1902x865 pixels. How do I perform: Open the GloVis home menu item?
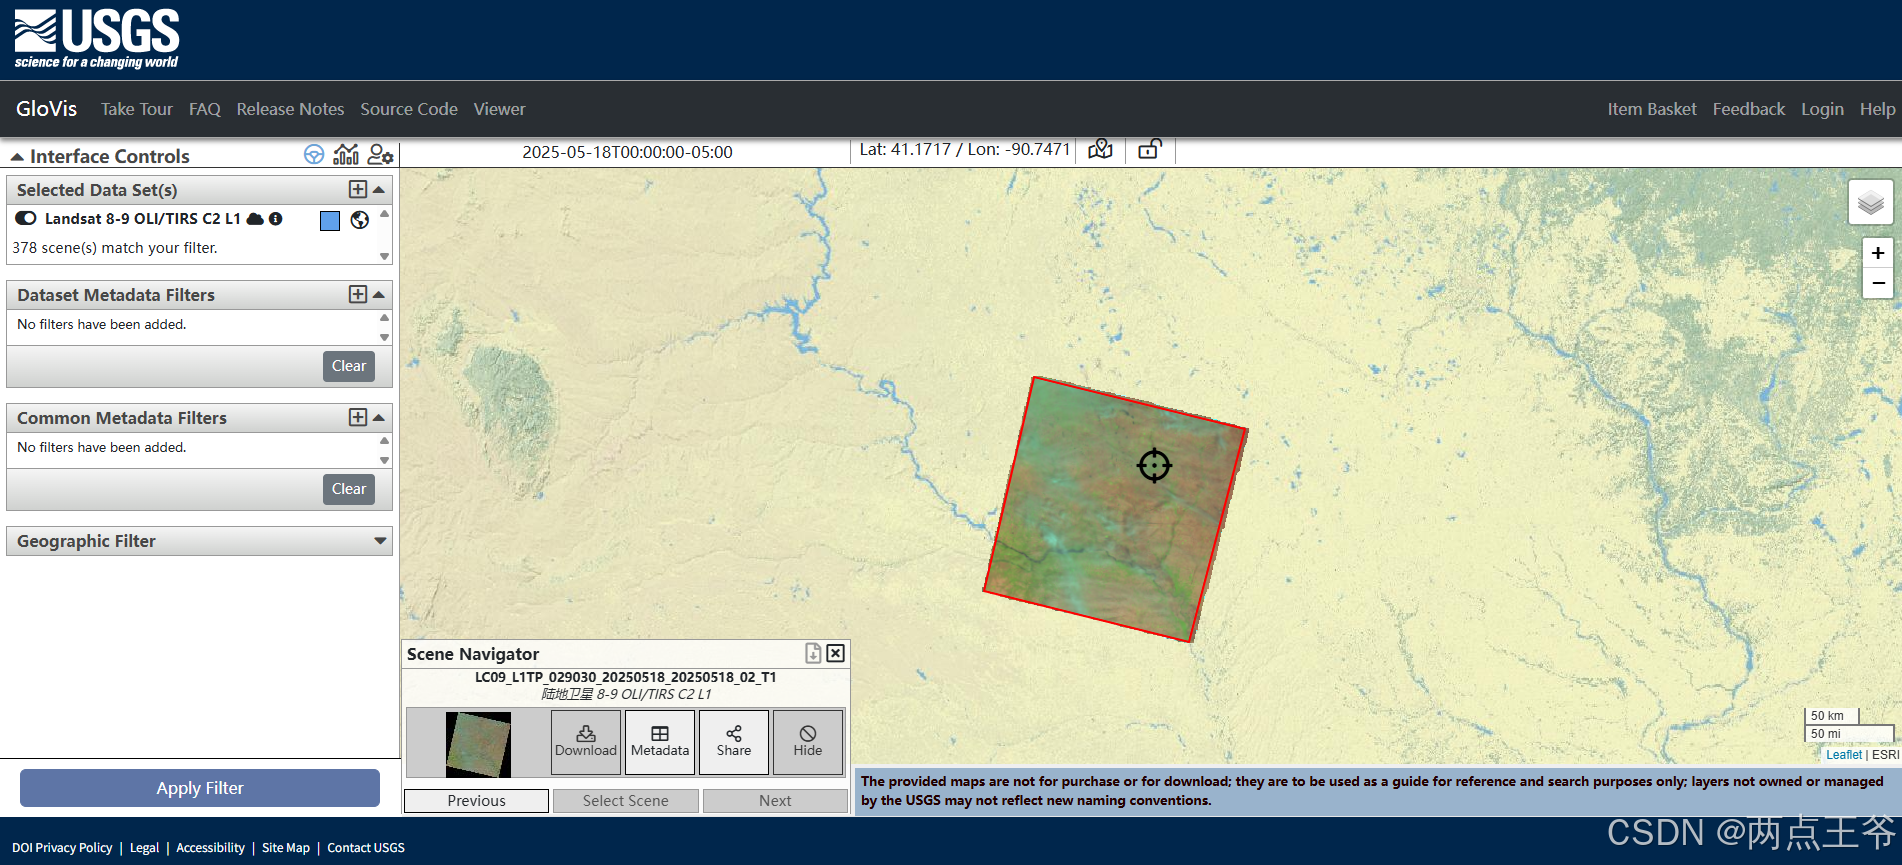click(46, 109)
